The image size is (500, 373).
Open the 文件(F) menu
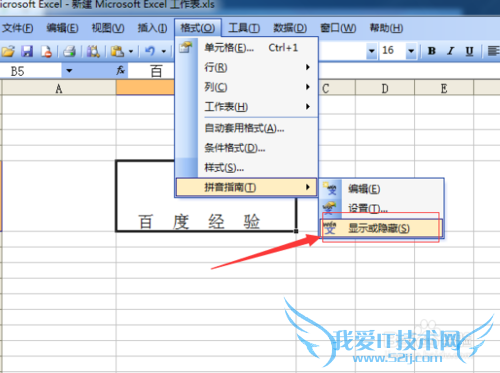18,28
